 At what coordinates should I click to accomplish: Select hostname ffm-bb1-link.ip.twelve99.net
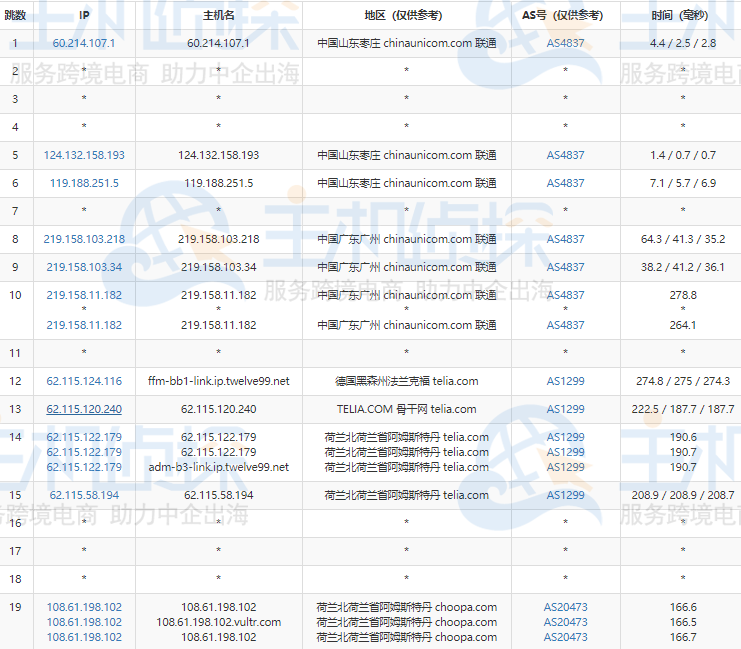[x=218, y=381]
